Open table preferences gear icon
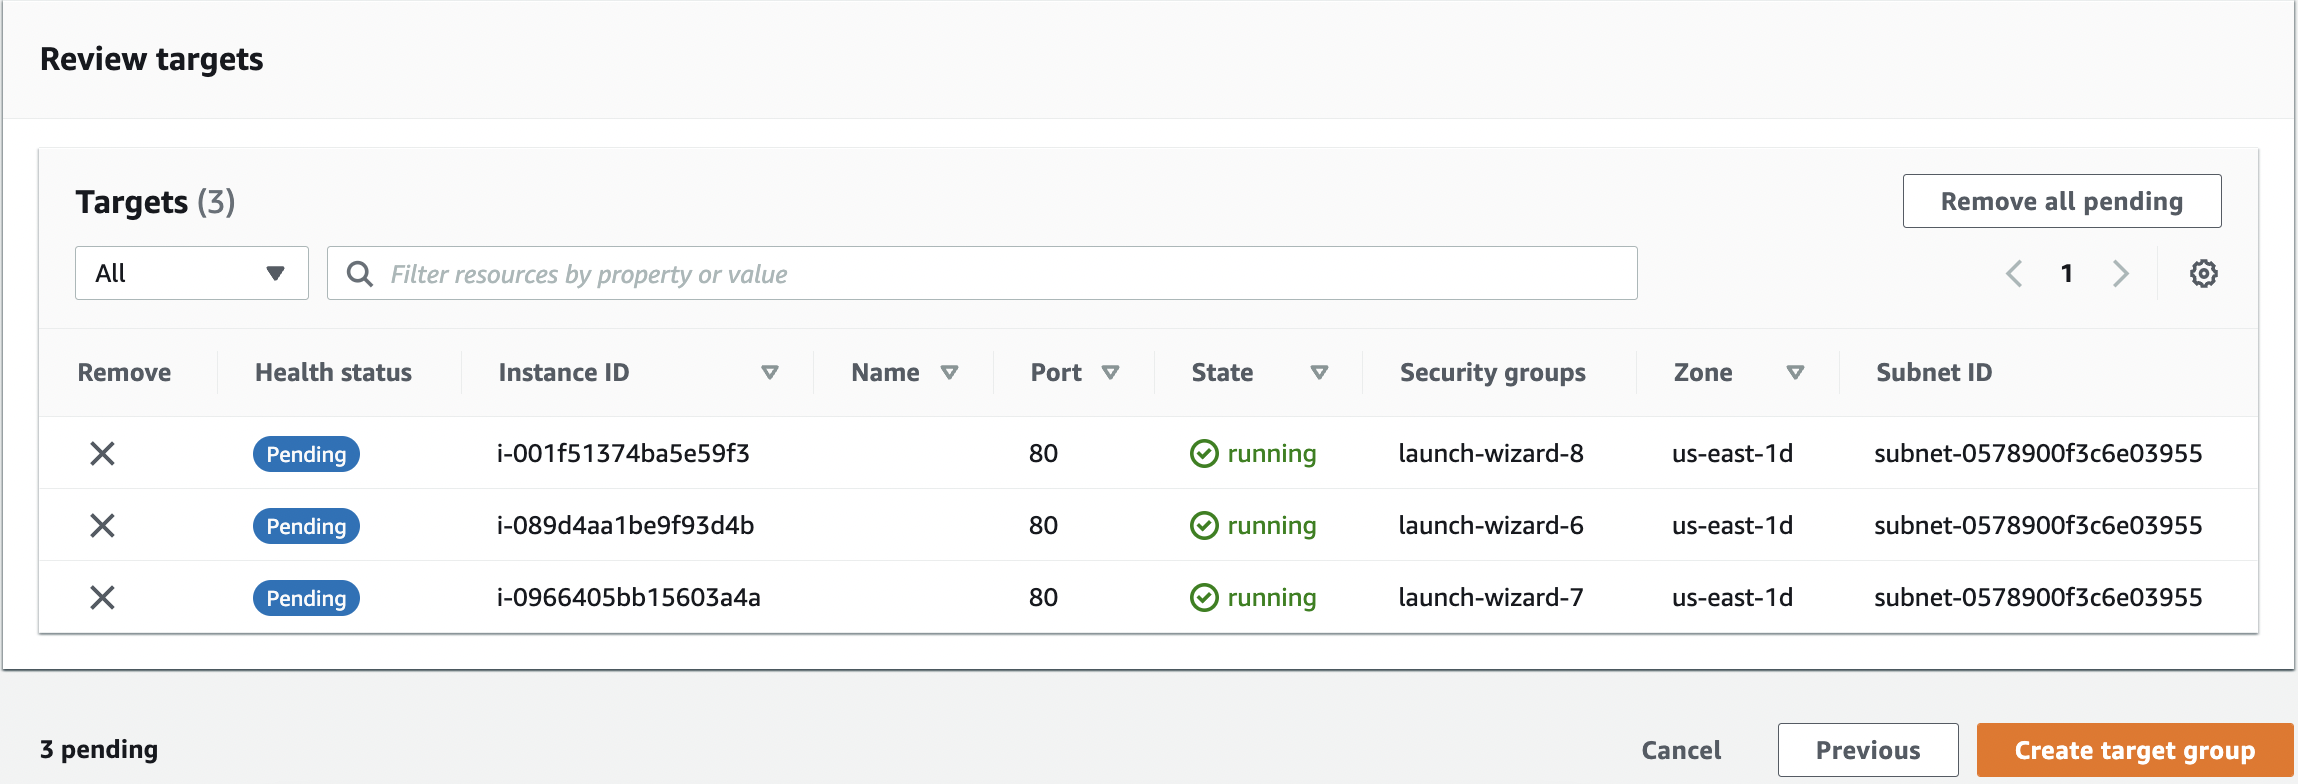 pos(2203,274)
